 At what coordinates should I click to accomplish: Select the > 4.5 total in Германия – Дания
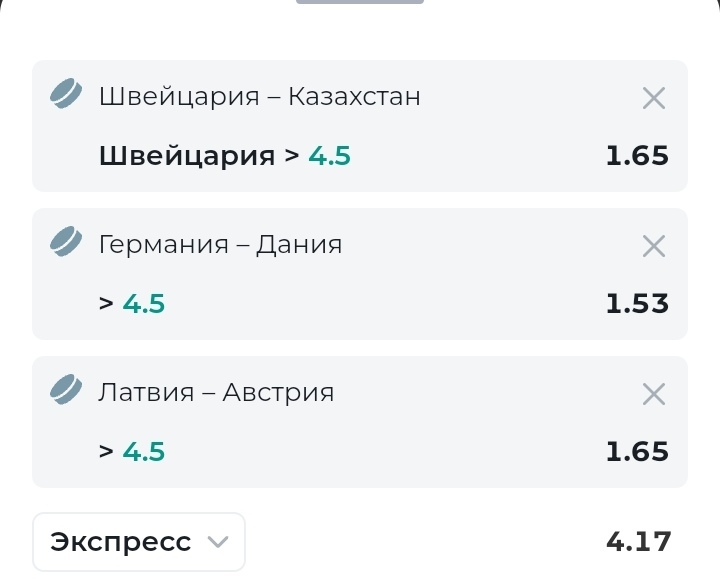(132, 304)
